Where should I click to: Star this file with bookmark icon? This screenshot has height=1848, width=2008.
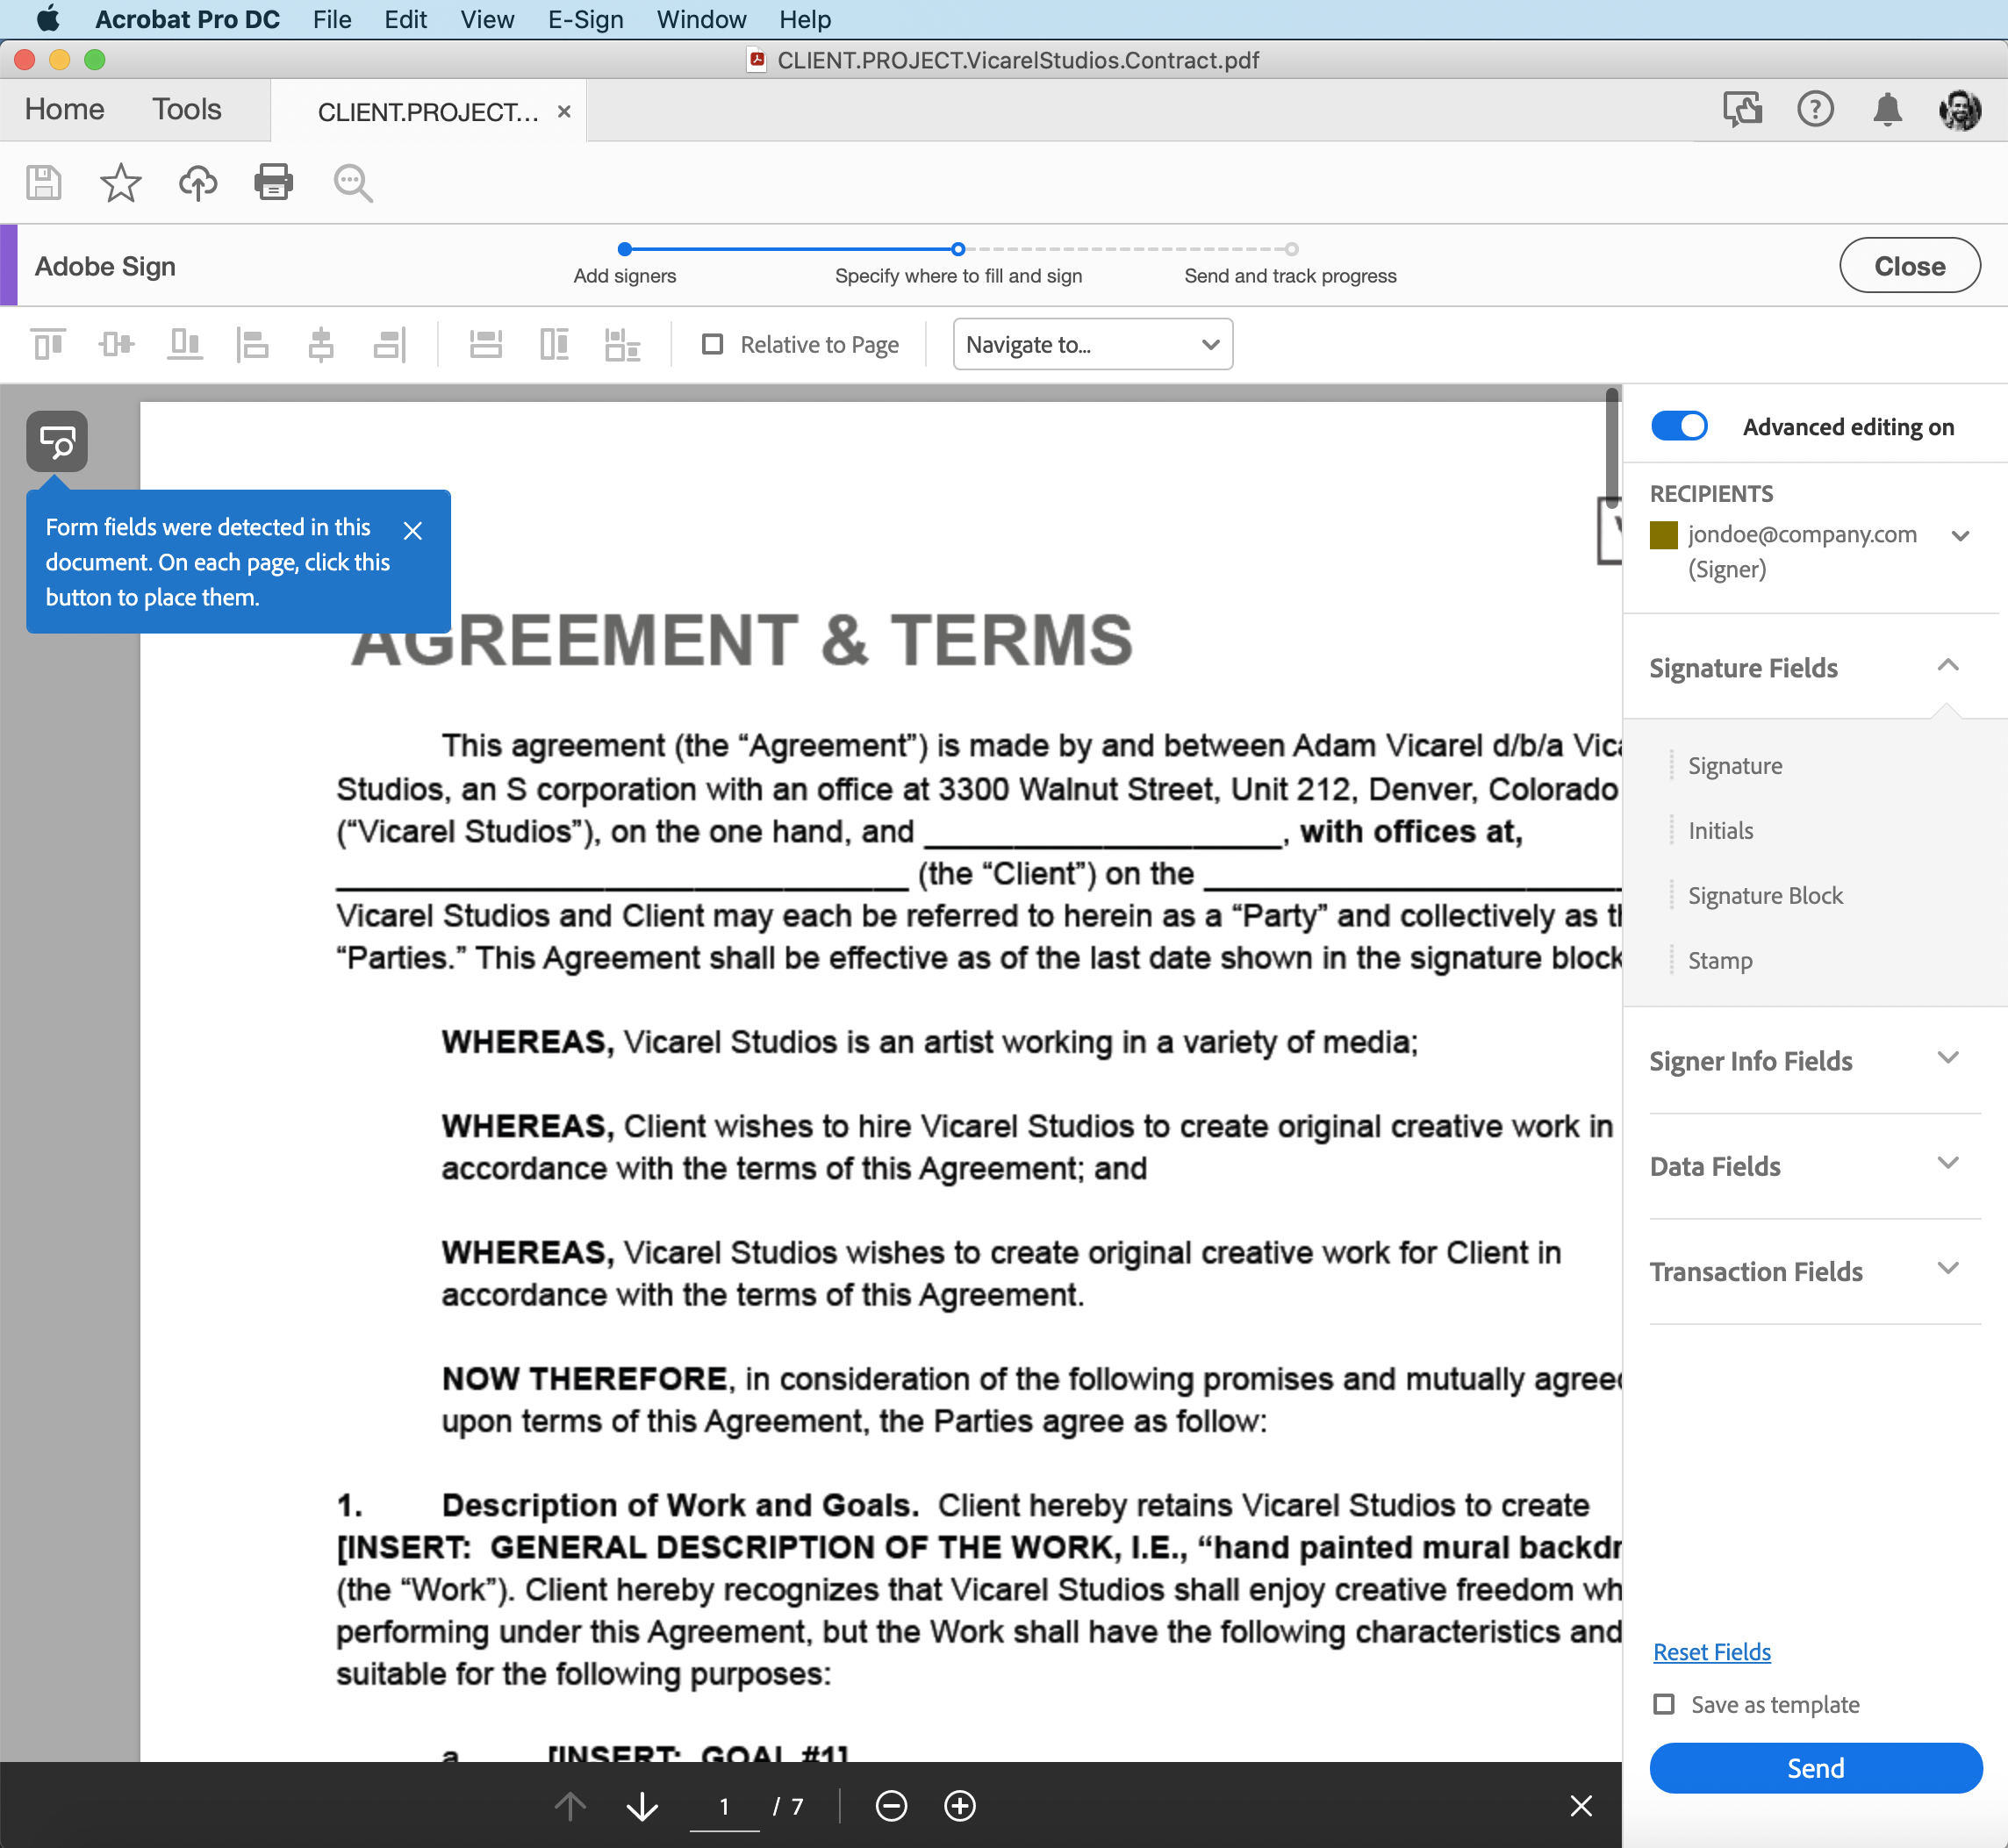[x=120, y=182]
